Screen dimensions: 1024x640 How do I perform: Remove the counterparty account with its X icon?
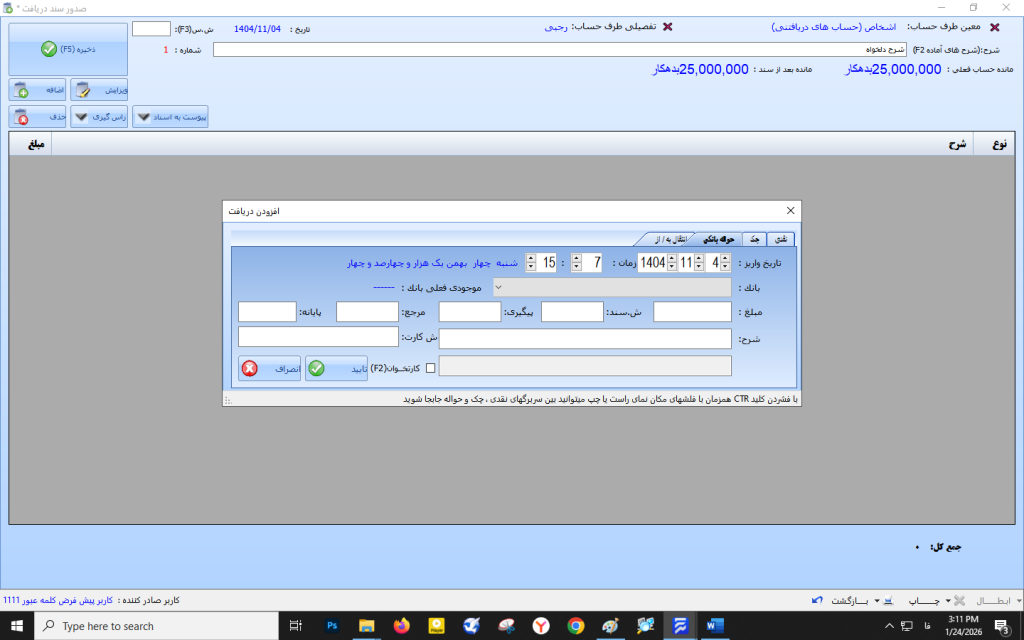[993, 28]
